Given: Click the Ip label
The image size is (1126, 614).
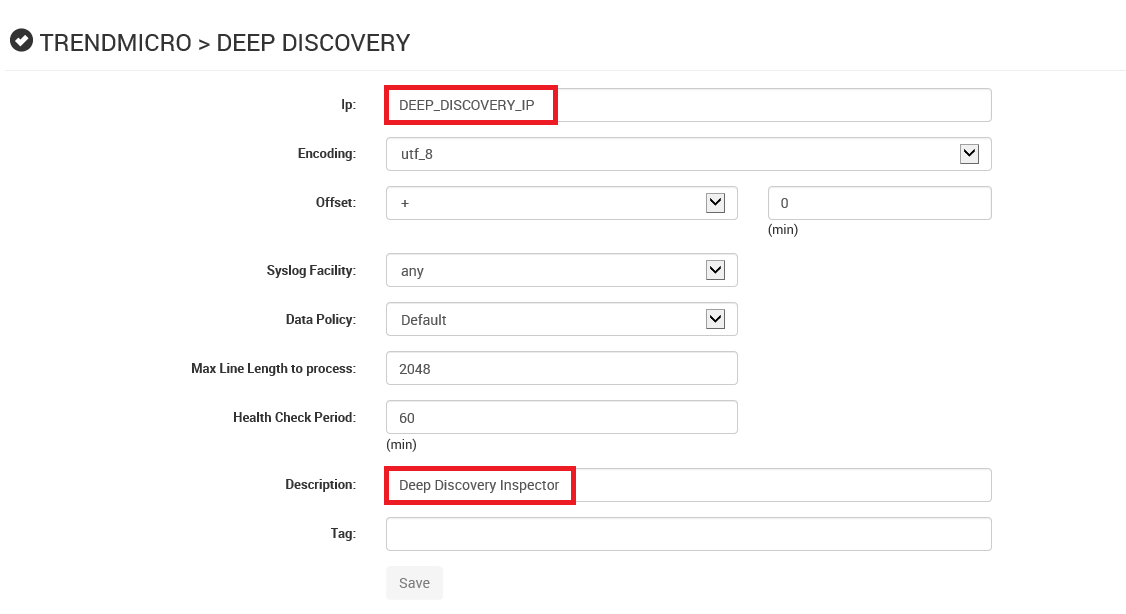Looking at the screenshot, I should pyautogui.click(x=348, y=105).
